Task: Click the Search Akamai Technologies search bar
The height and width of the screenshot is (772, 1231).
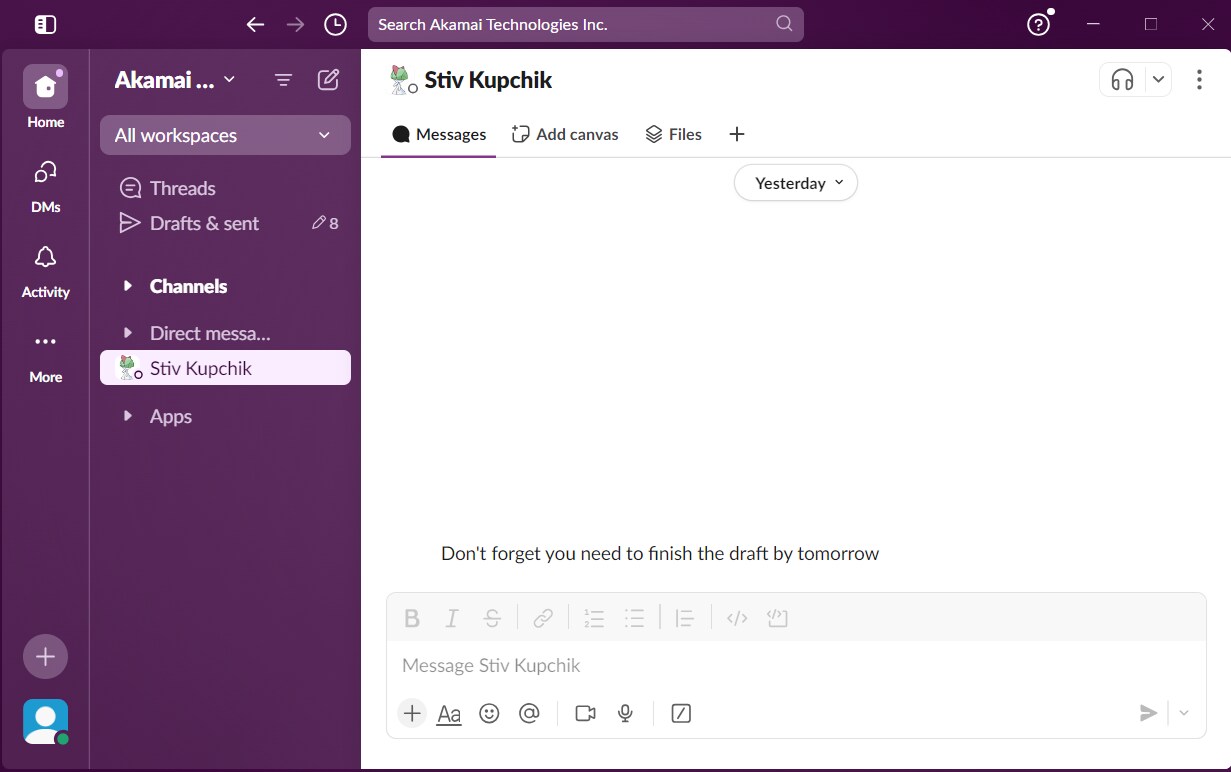Action: point(585,24)
